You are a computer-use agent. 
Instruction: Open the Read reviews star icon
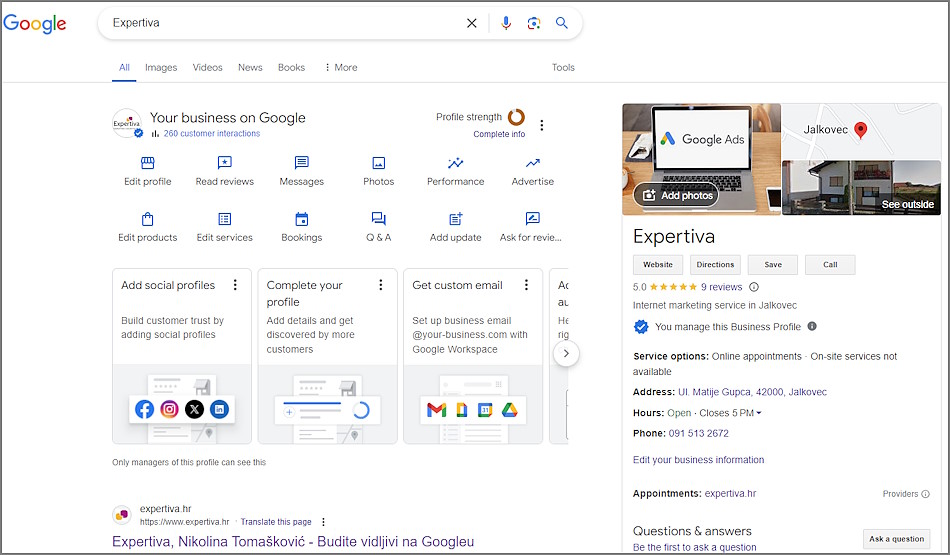[224, 163]
